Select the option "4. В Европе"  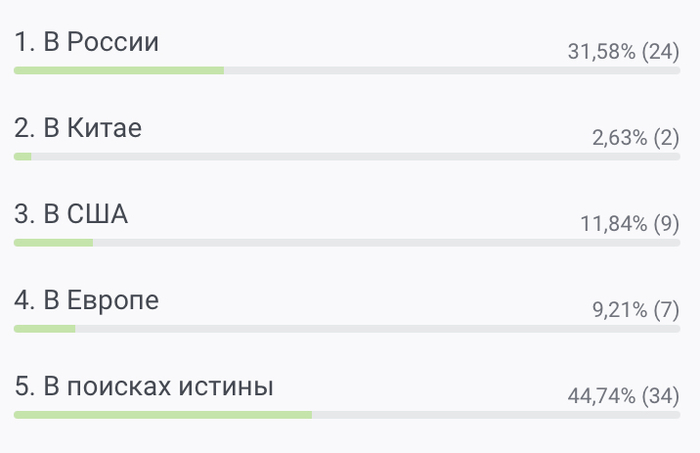87,300
